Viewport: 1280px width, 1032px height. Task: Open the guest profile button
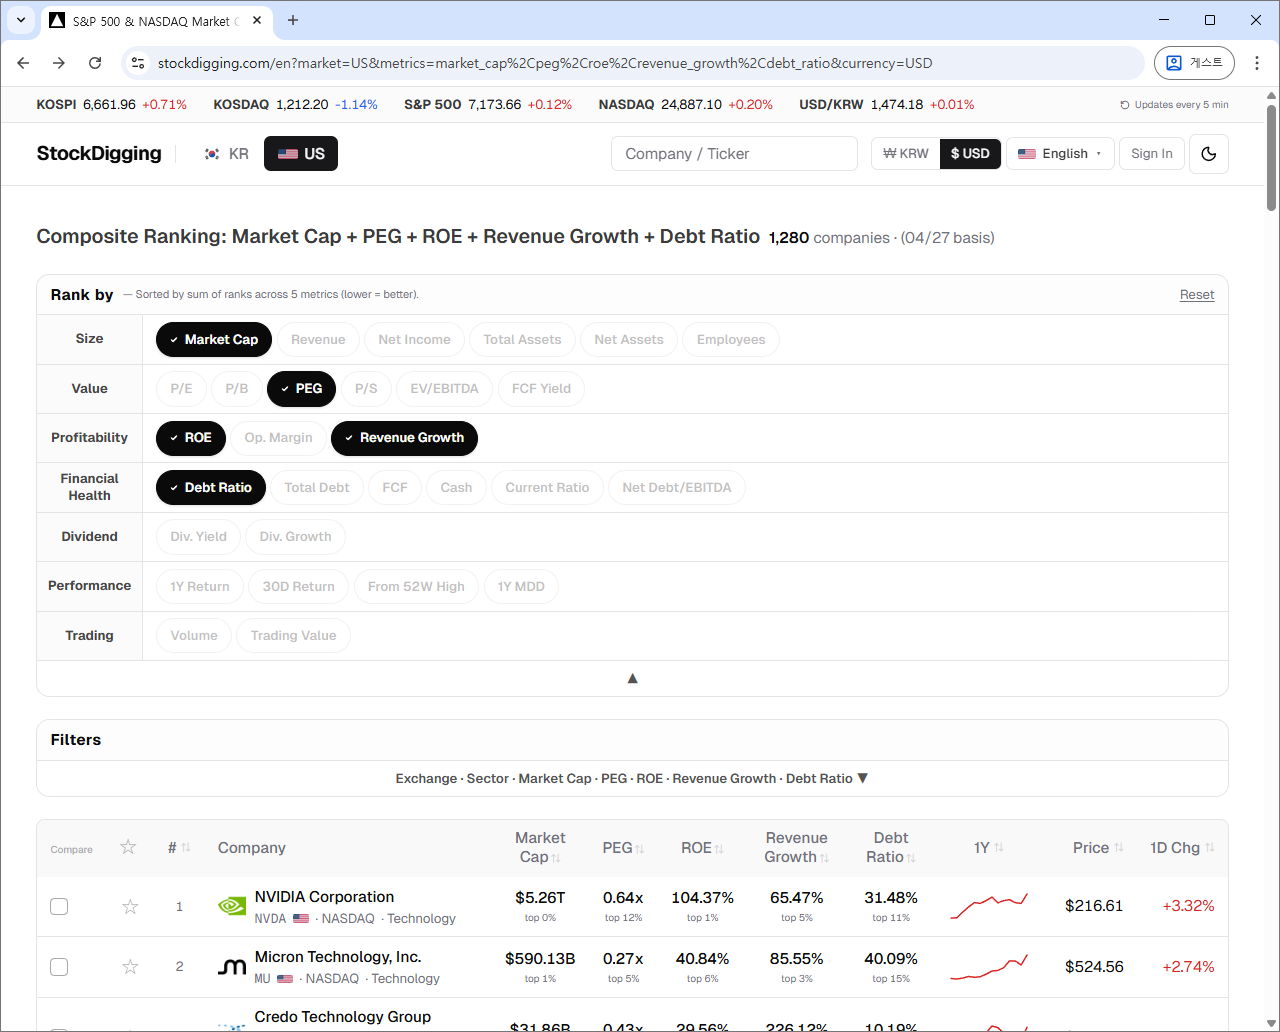[x=1194, y=63]
